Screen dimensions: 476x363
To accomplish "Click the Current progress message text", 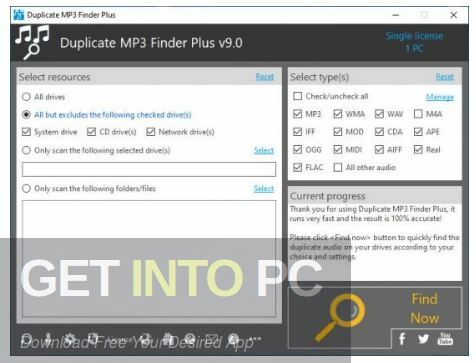I will tap(374, 233).
